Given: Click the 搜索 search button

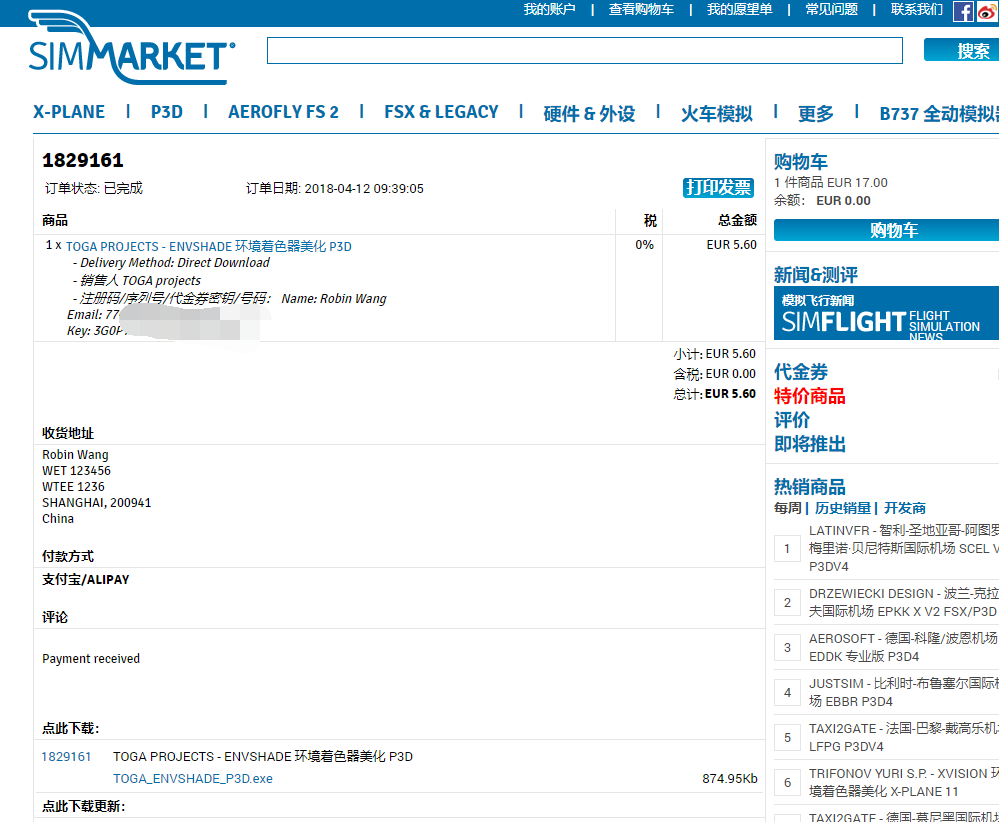Looking at the screenshot, I should click(961, 50).
